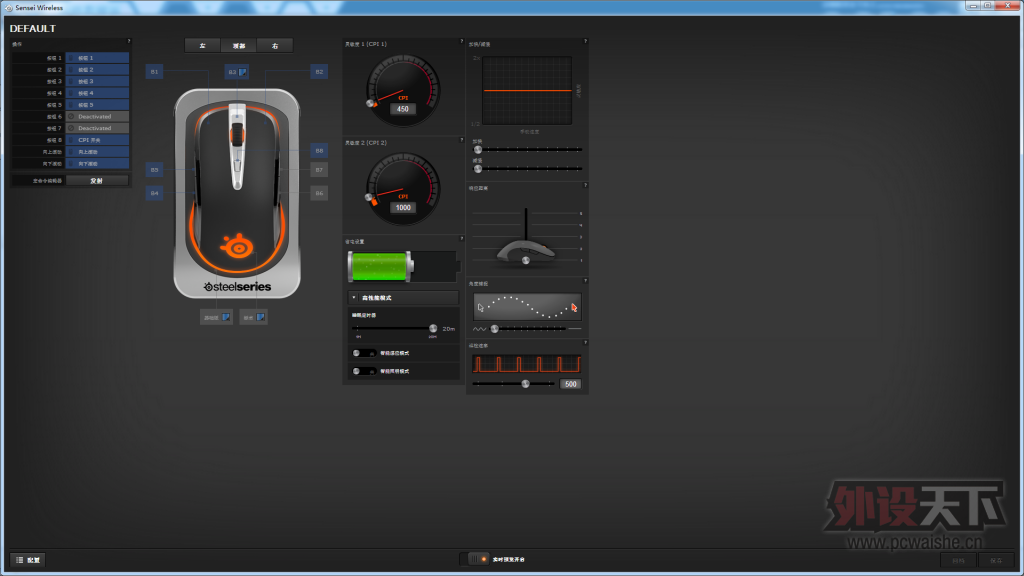Click the angle snapping slider handle
Viewport: 1024px width, 576px height.
494,329
